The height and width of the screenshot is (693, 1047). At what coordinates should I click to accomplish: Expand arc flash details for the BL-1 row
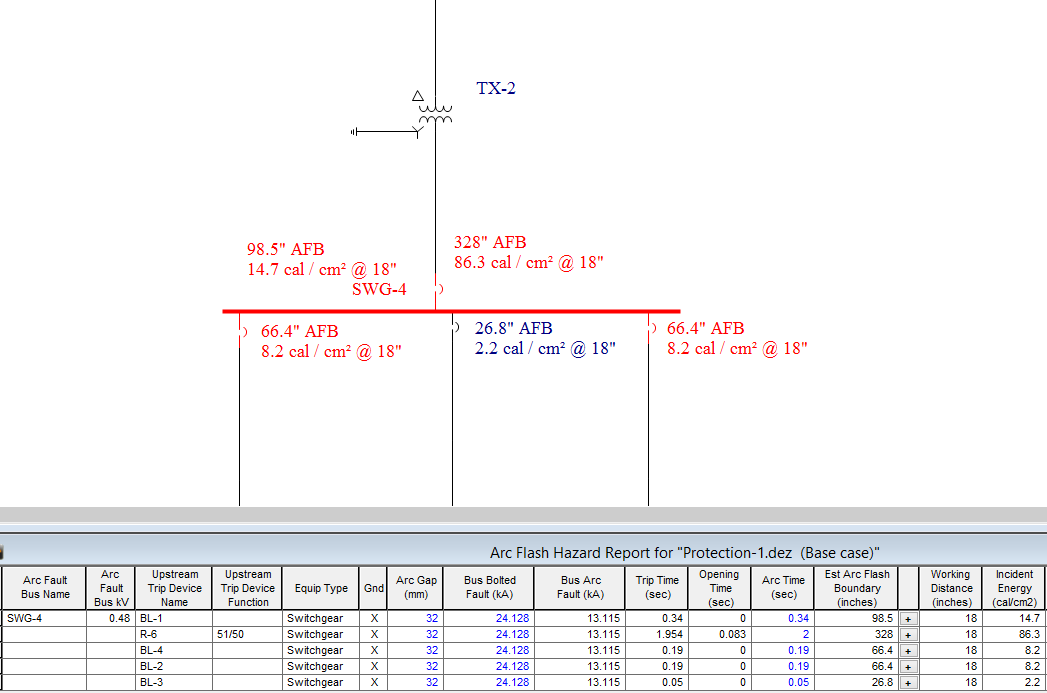point(908,618)
